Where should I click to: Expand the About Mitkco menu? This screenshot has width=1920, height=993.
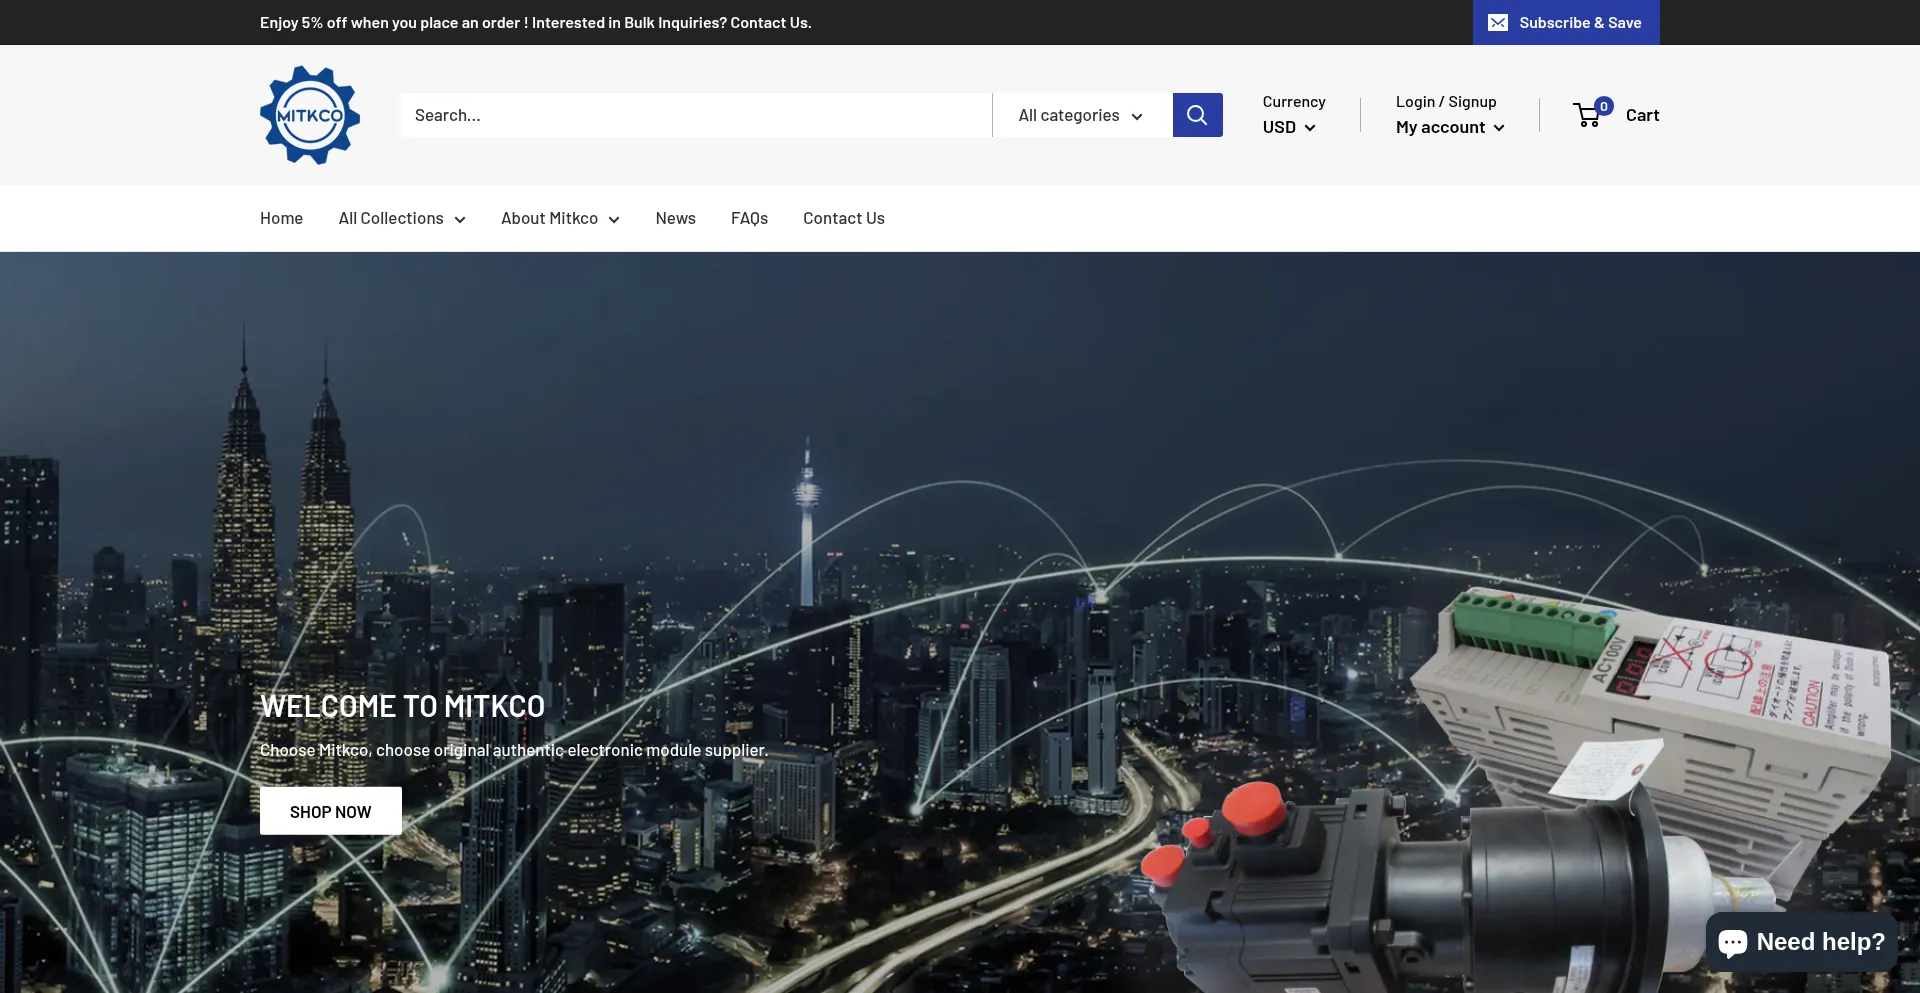[x=560, y=218]
